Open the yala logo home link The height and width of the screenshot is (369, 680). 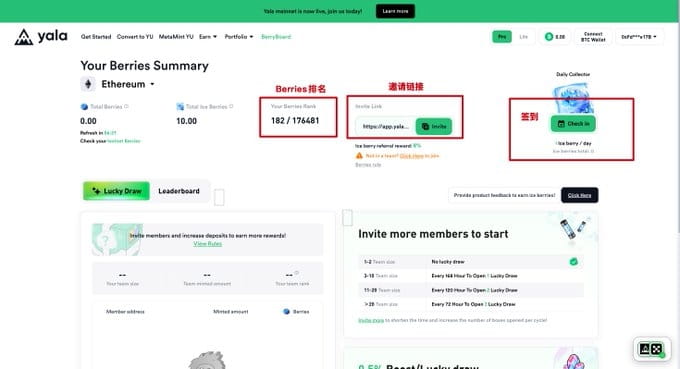[41, 36]
